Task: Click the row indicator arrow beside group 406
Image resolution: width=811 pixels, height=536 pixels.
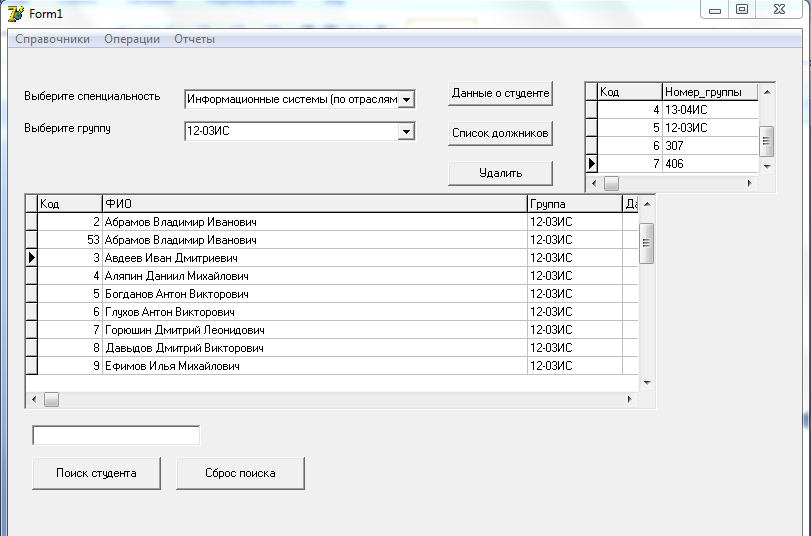Action: [x=592, y=164]
